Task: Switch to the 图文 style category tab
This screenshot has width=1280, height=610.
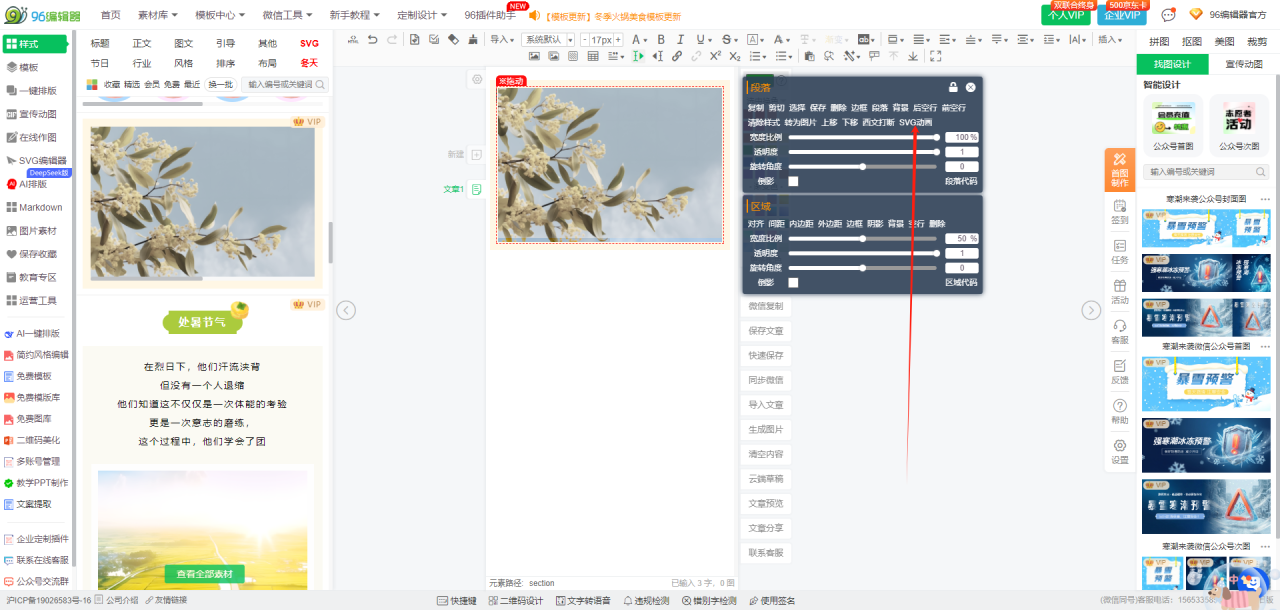Action: pos(184,44)
